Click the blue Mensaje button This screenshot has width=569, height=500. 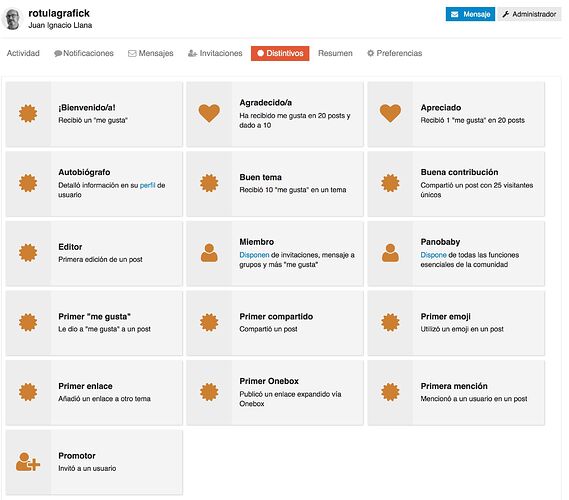pyautogui.click(x=470, y=14)
